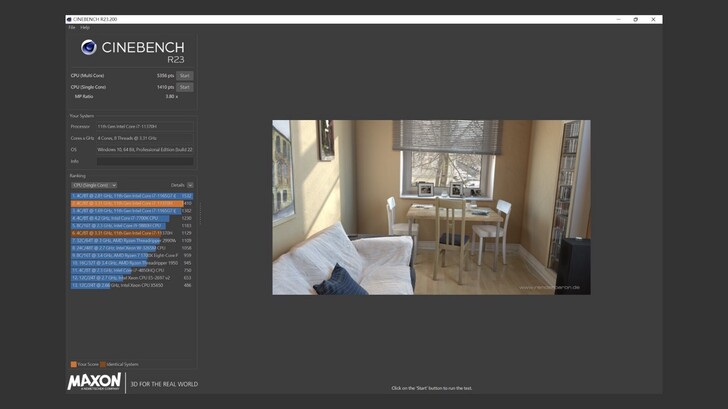
Task: Click the Identical System legend swatch
Action: pos(102,364)
